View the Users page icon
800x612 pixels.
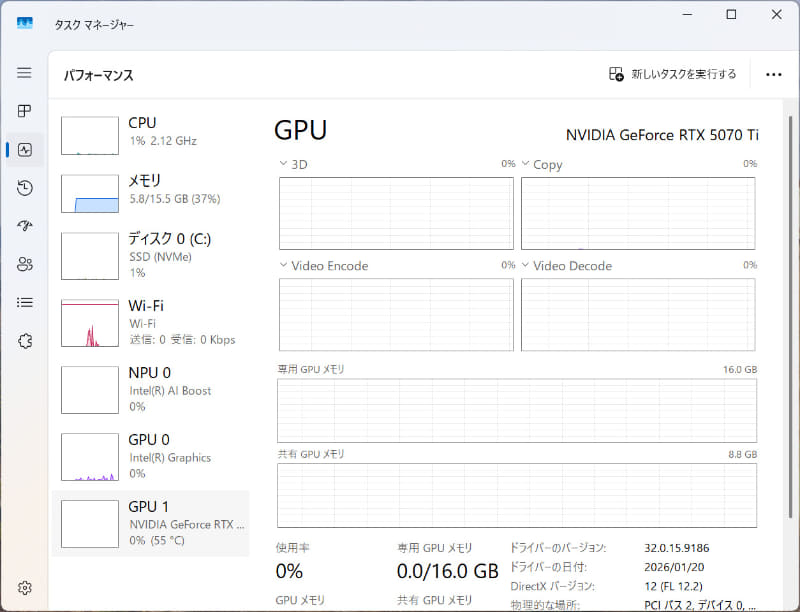pos(24,264)
